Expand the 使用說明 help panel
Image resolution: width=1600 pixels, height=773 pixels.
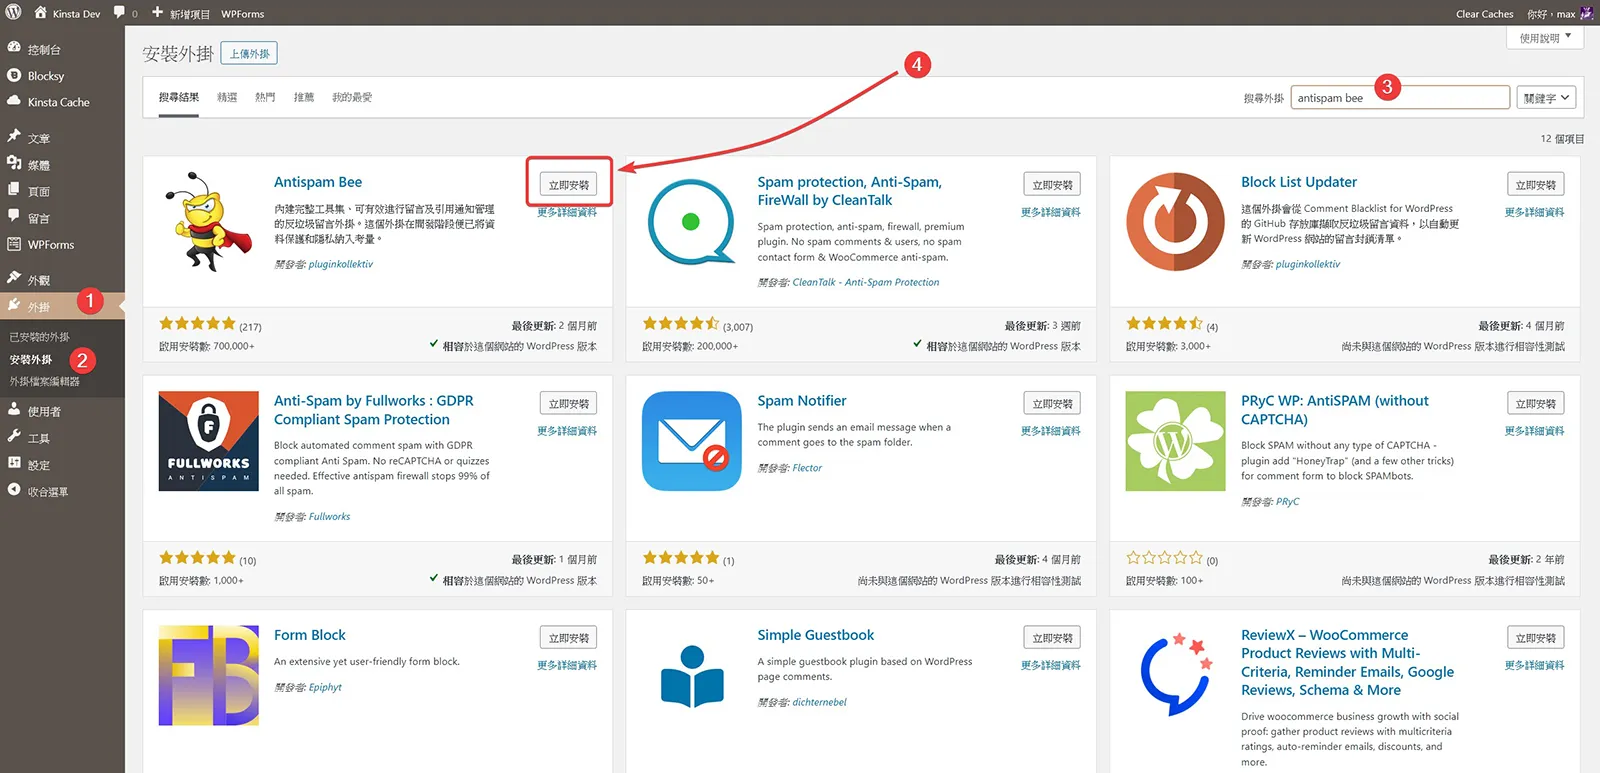1545,38
